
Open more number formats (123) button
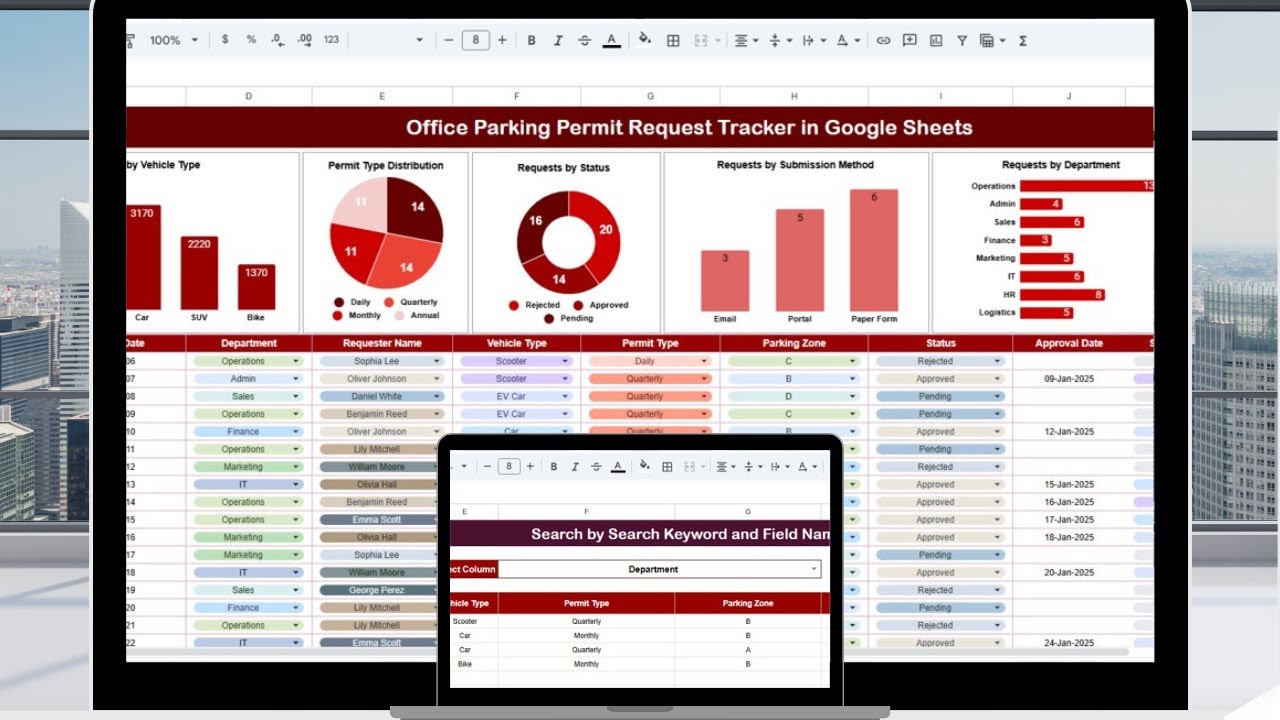click(331, 40)
